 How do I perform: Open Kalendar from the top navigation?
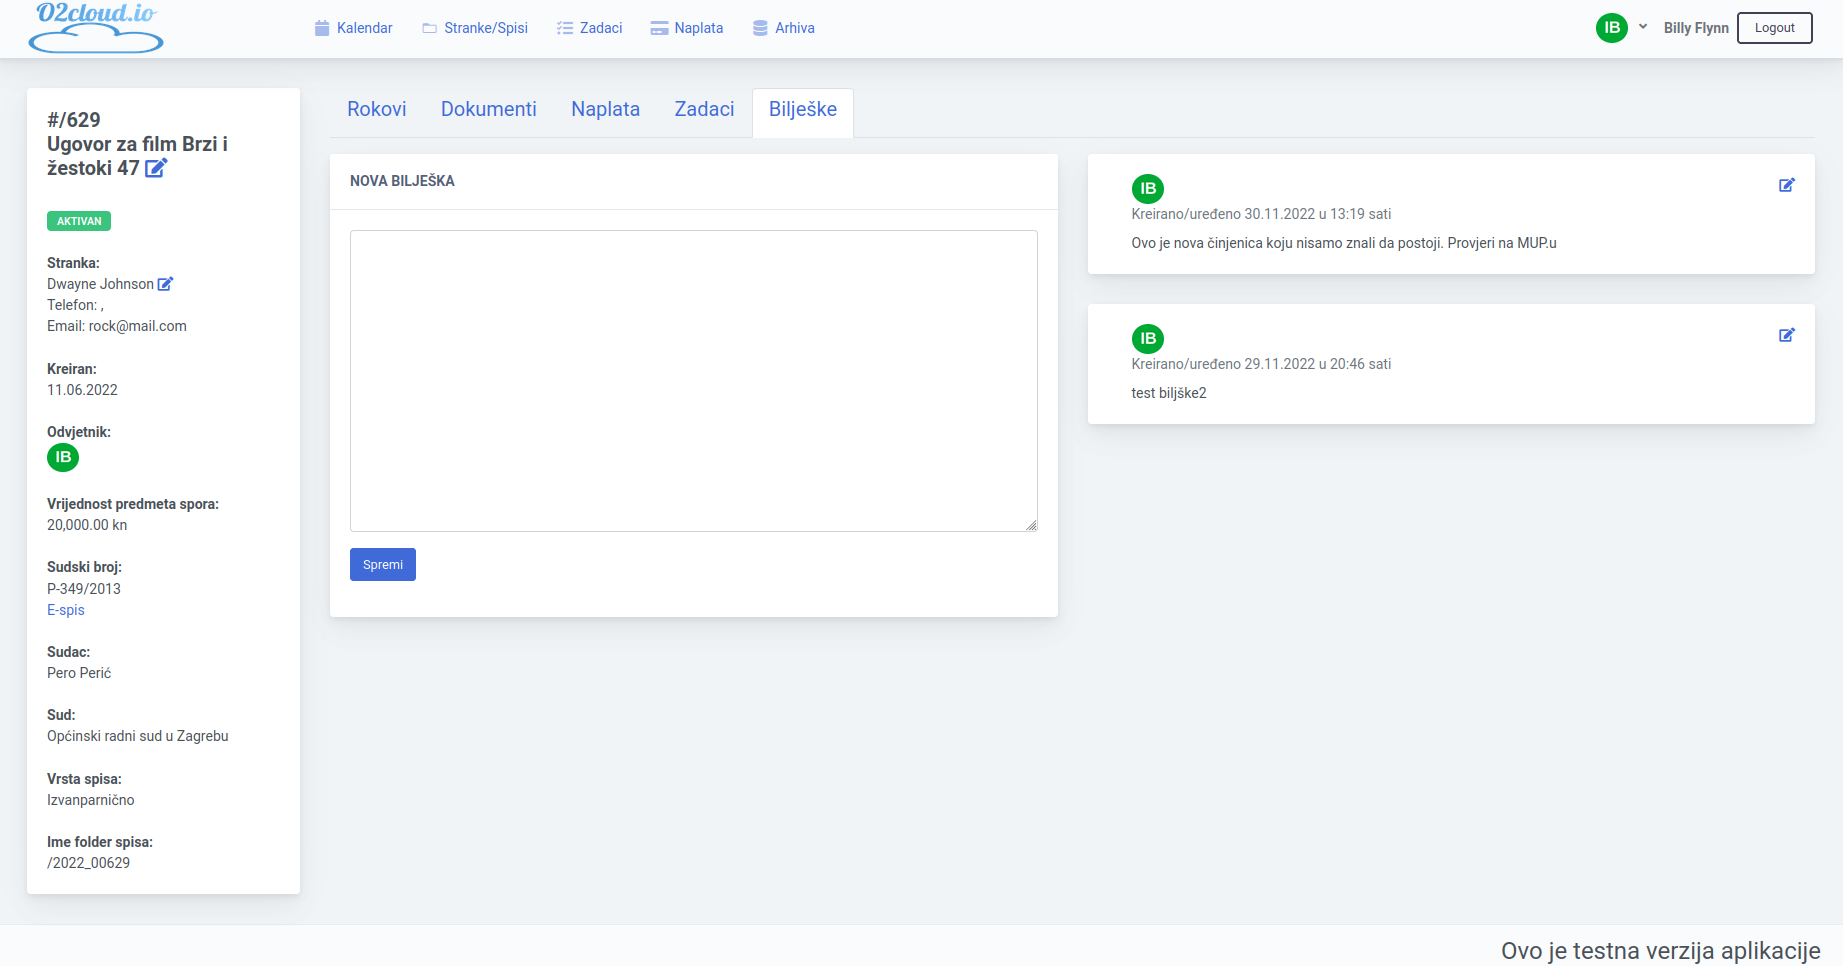(x=354, y=28)
